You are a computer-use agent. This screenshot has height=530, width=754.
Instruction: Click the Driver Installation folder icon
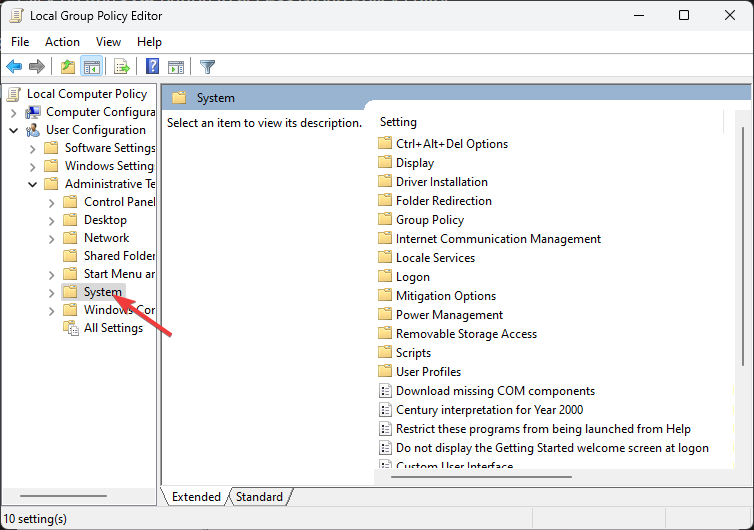tap(385, 181)
